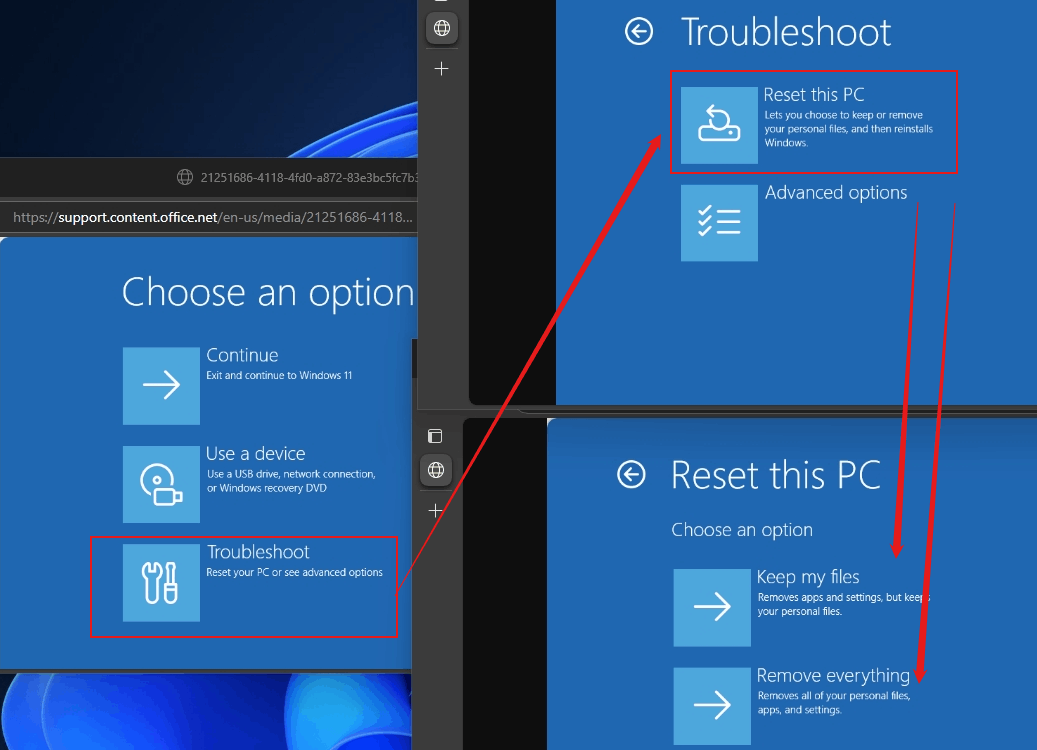The width and height of the screenshot is (1037, 750).
Task: Open tab actions menu icon above the lower globe
Action: coord(435,436)
